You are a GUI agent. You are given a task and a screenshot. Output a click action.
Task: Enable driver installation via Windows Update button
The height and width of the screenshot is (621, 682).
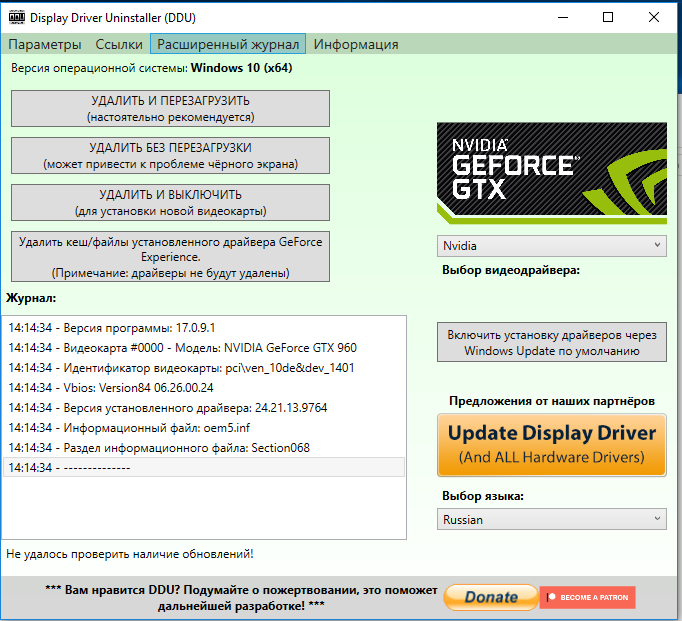(x=552, y=342)
